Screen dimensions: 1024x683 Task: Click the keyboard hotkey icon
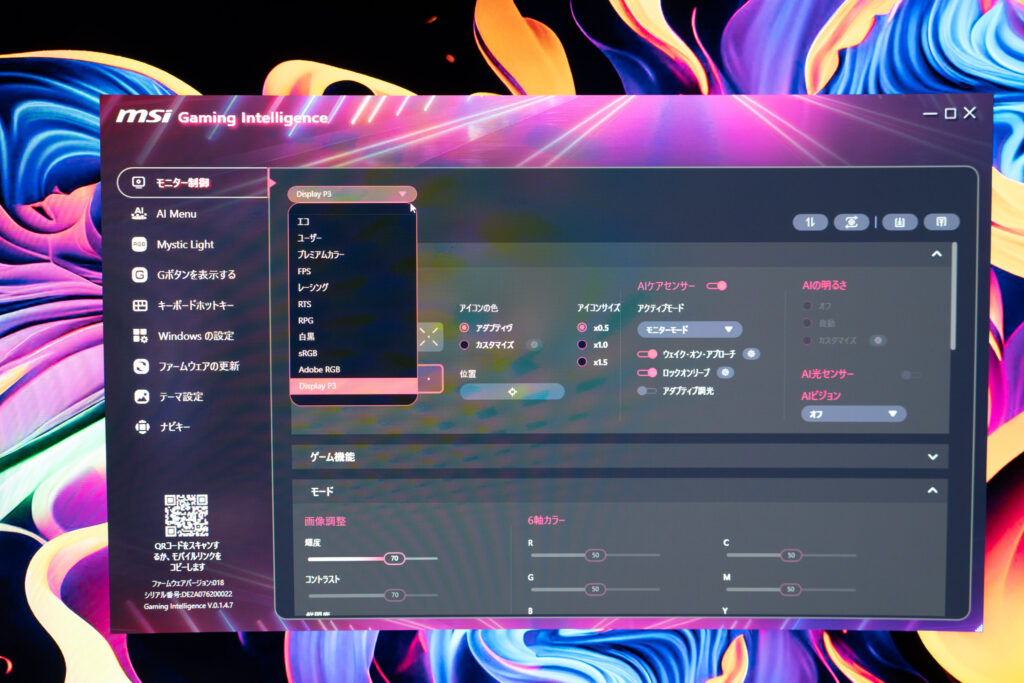(140, 305)
